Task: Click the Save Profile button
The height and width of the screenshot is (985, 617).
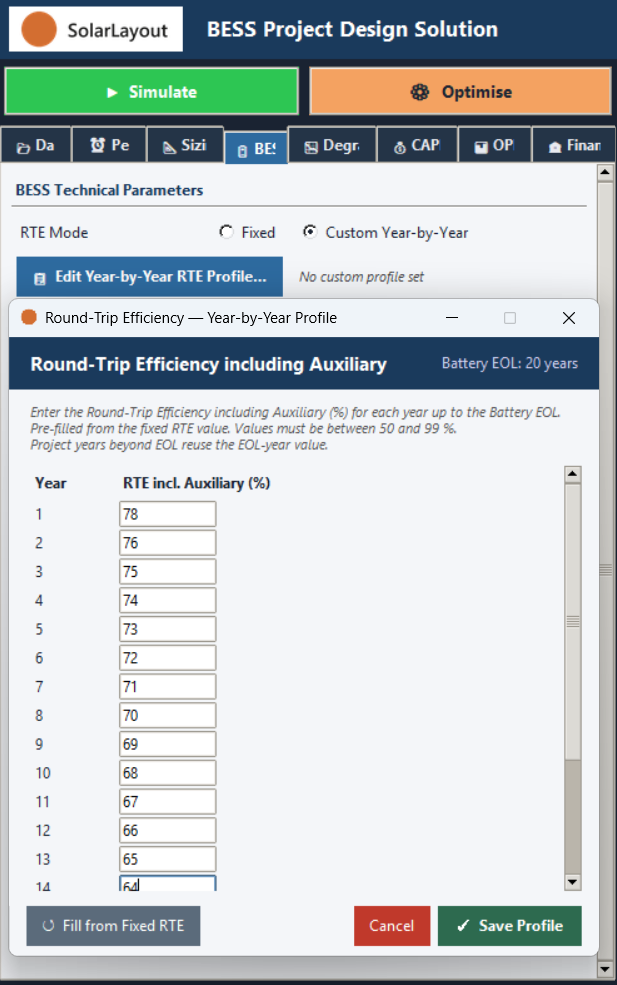Action: [510, 925]
